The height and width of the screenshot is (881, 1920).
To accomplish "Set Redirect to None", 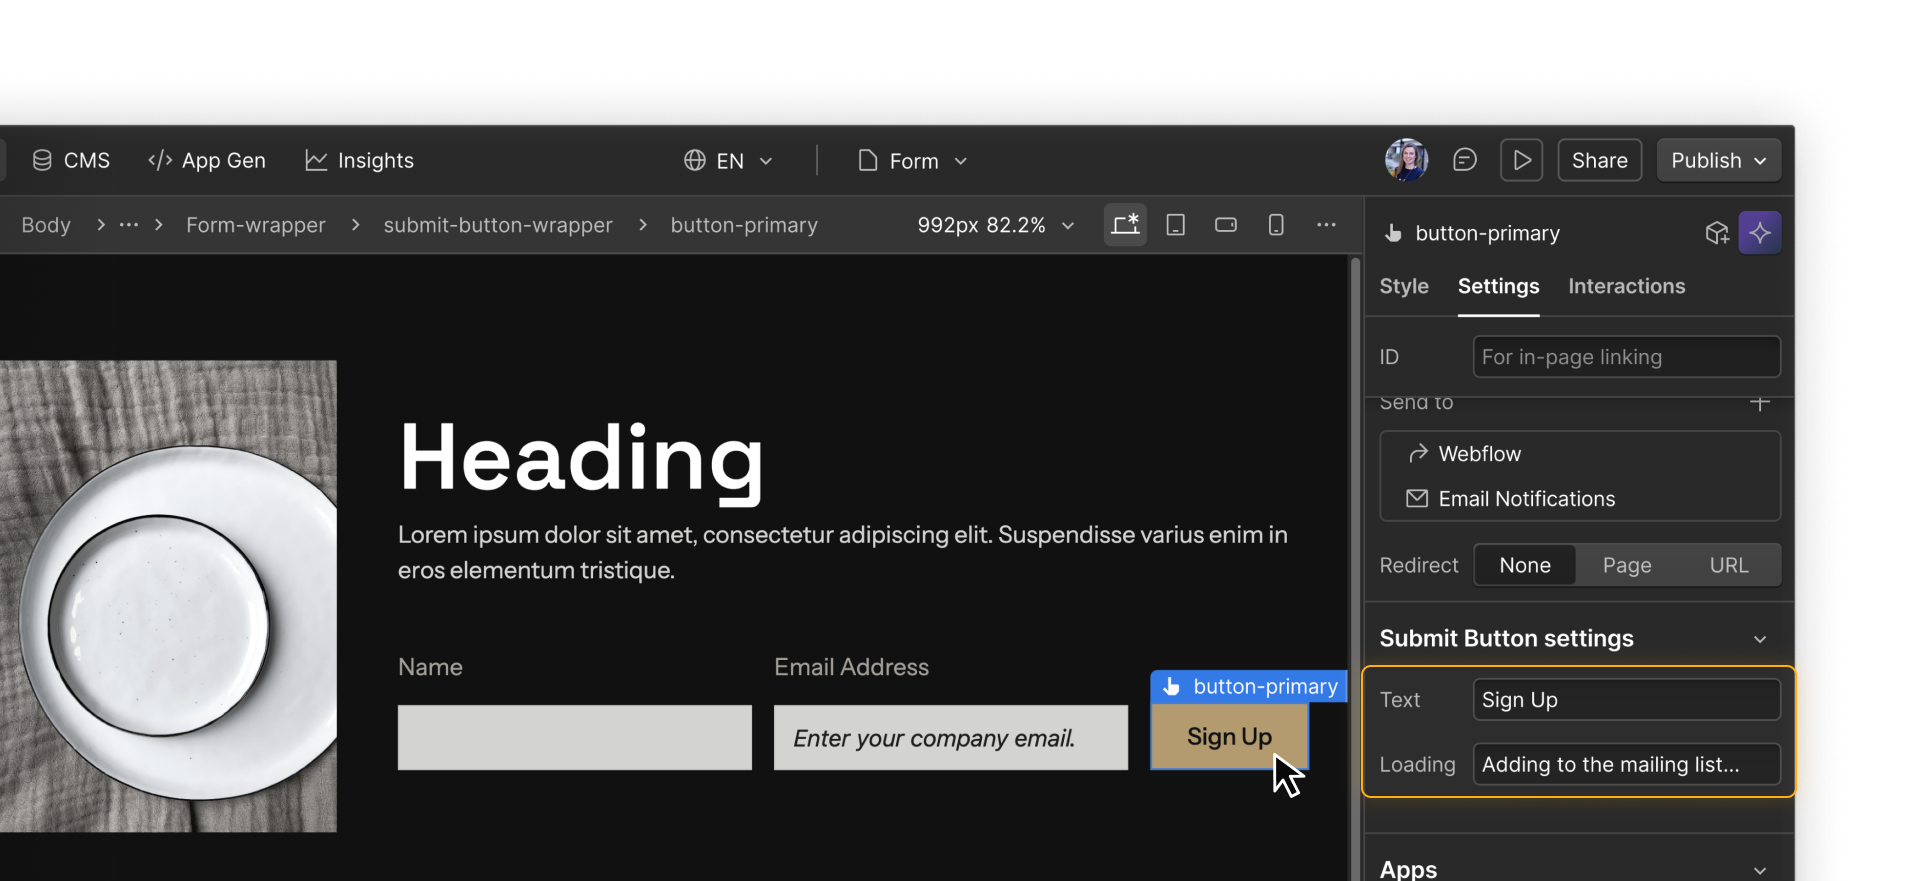I will pos(1525,565).
